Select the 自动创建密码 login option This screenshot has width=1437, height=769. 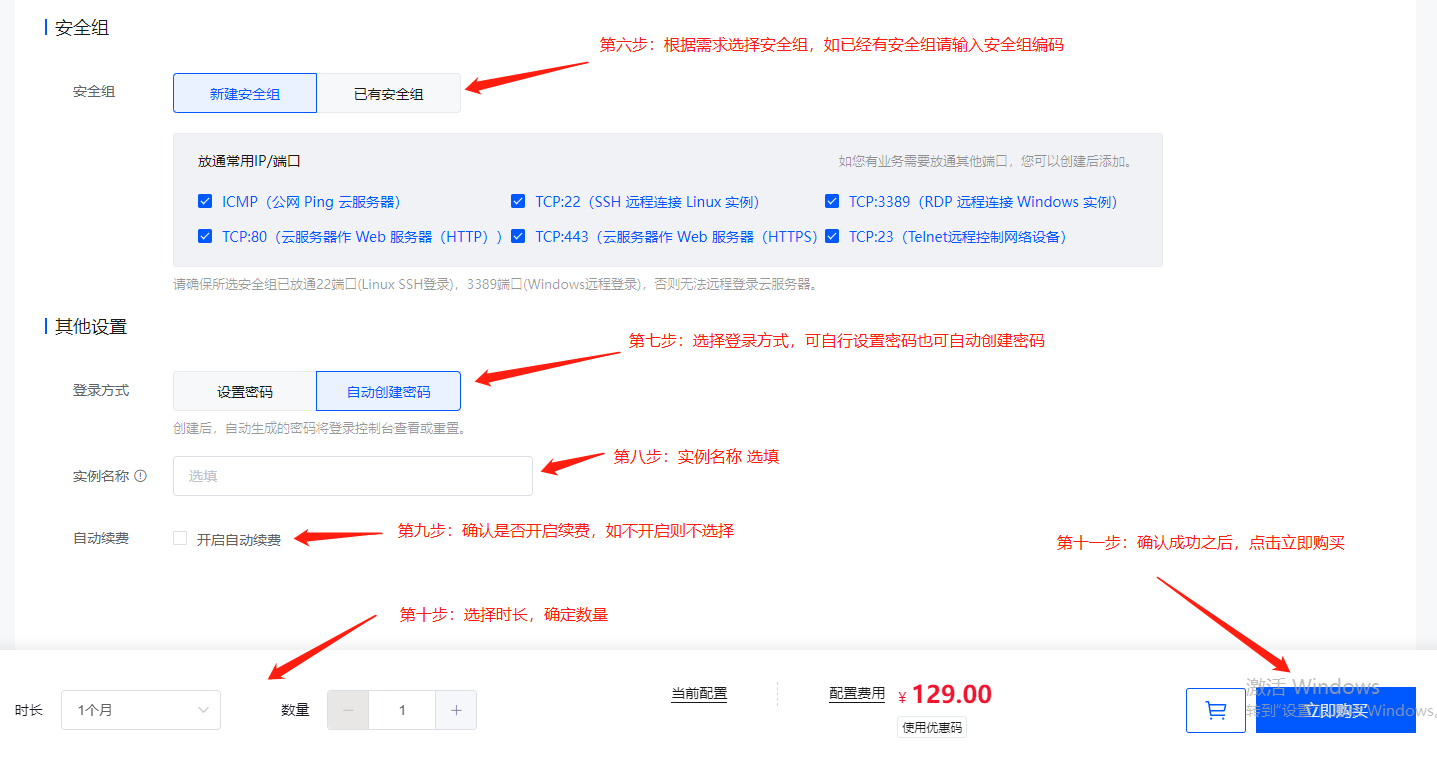pos(389,391)
